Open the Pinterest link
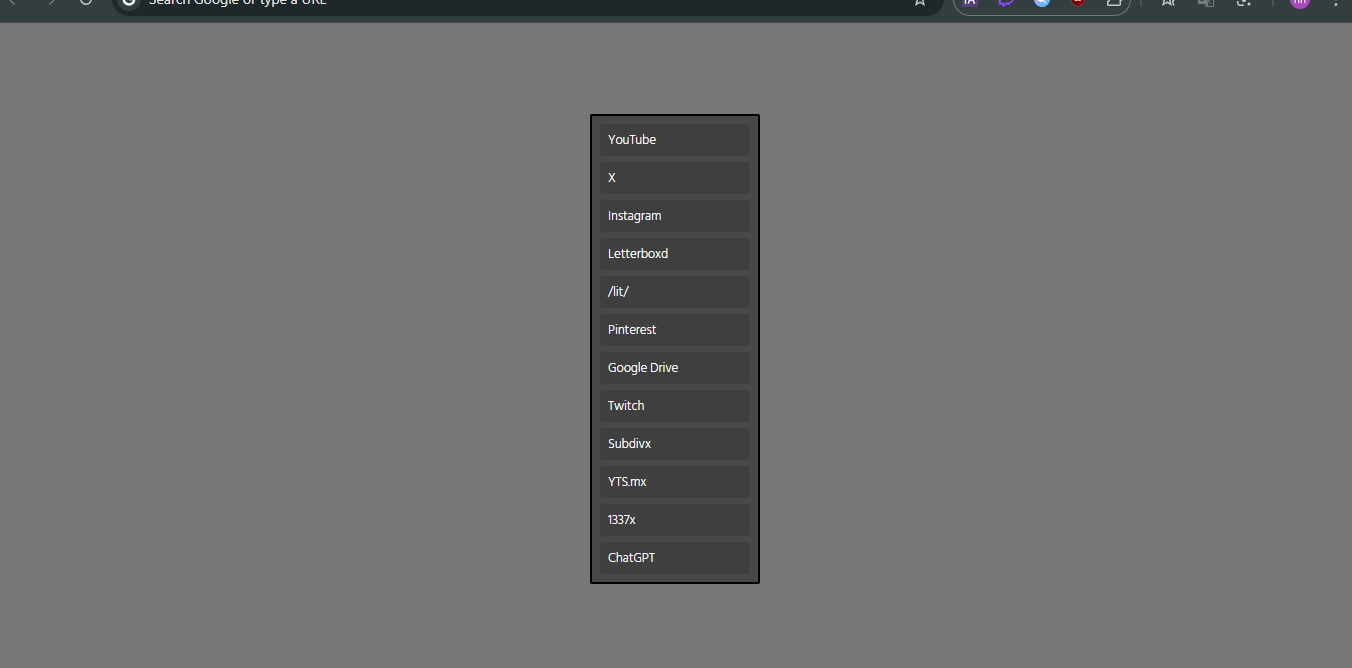Screen dimensions: 1352x668 [x=674, y=330]
